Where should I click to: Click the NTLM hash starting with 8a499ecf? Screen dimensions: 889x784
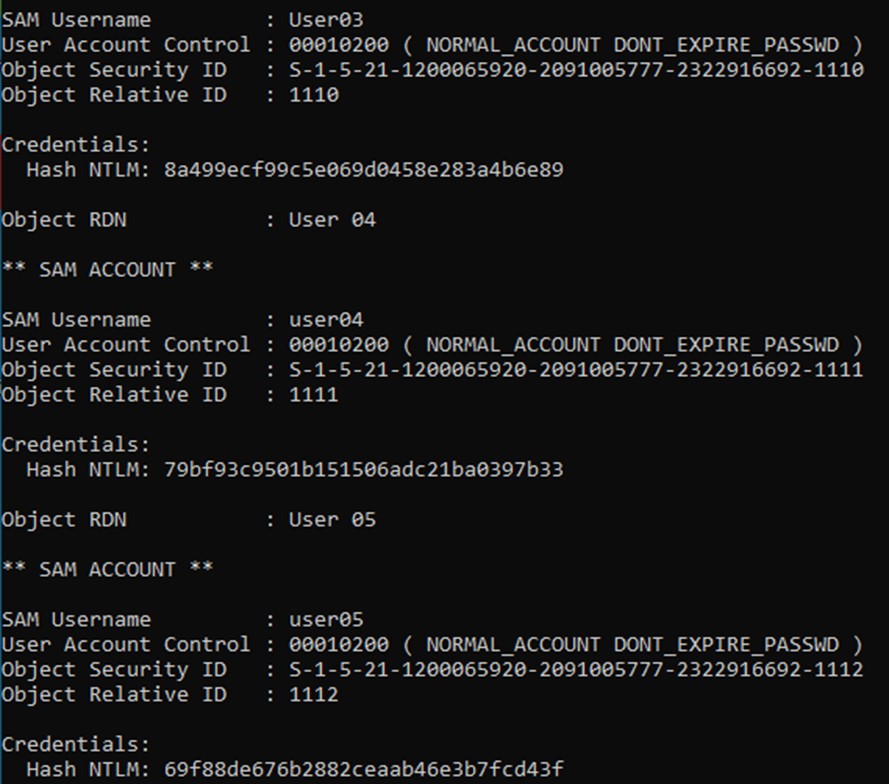pyautogui.click(x=363, y=170)
